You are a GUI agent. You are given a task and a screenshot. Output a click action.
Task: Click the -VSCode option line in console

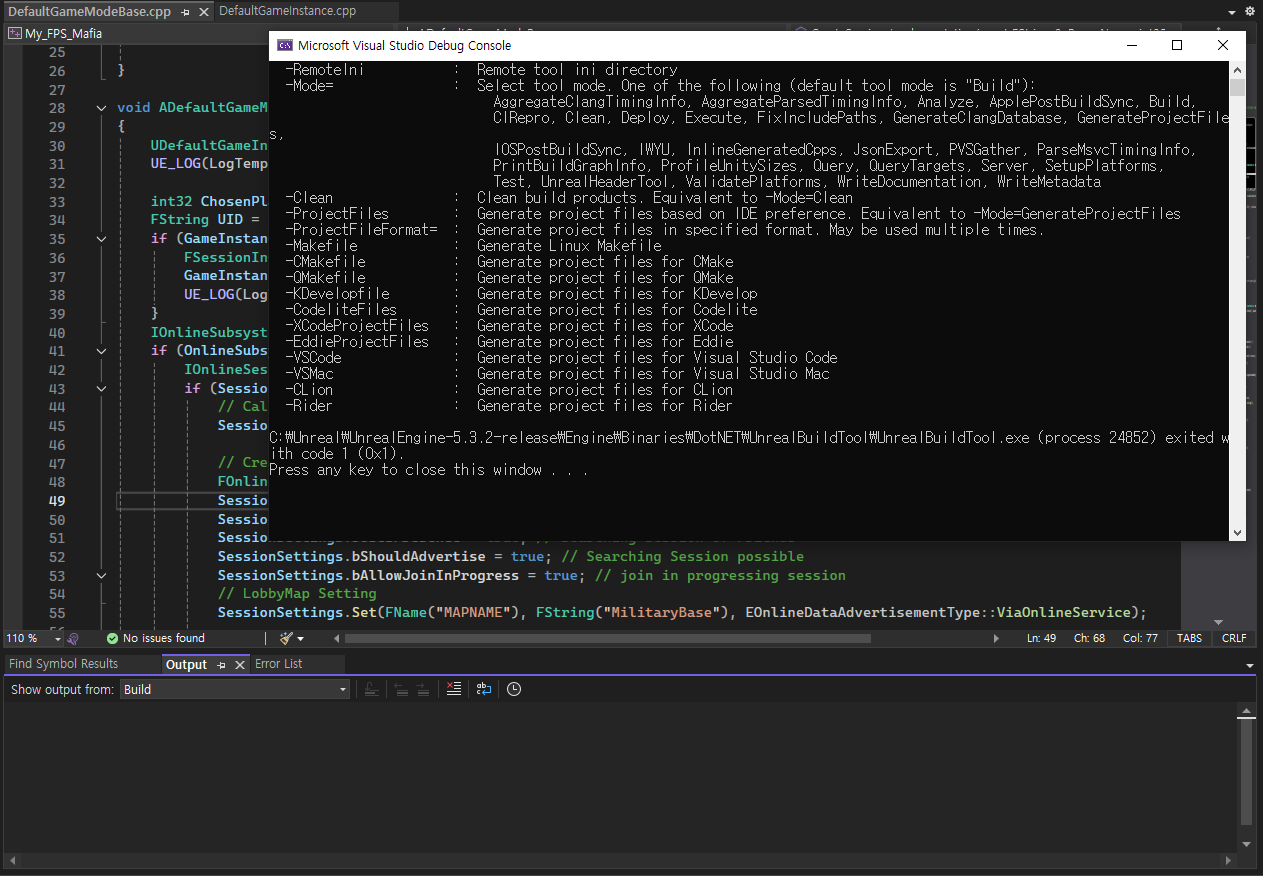click(x=561, y=358)
